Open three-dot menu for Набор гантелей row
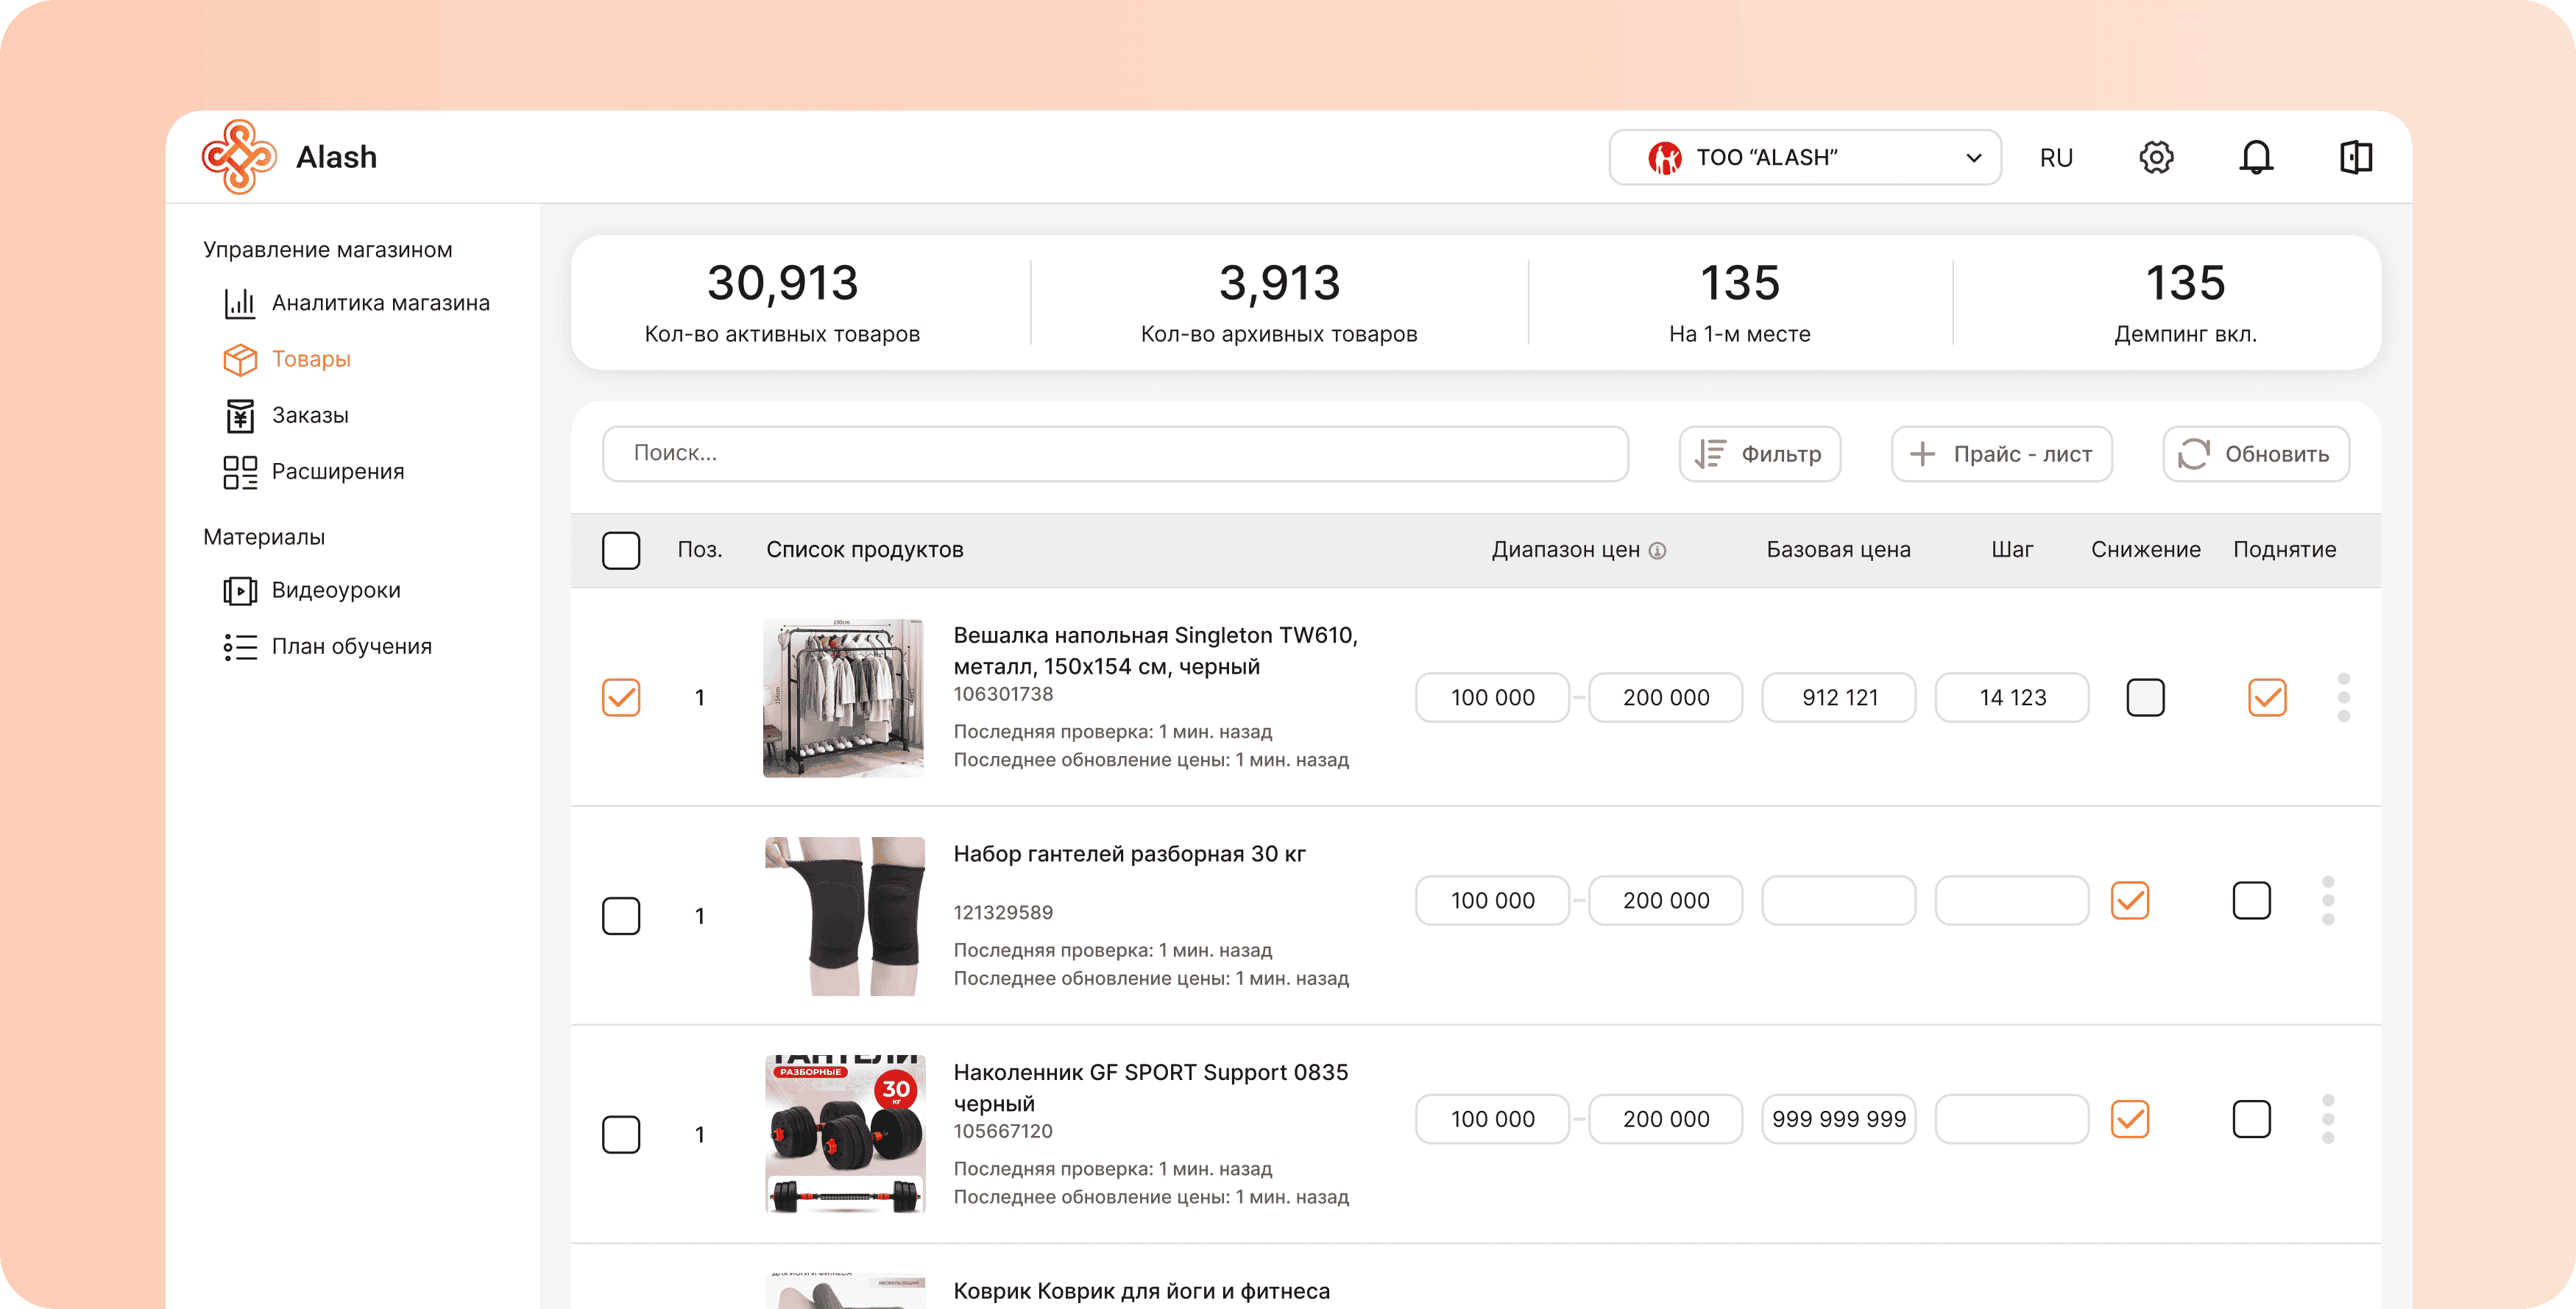The height and width of the screenshot is (1309, 2576). (2328, 900)
